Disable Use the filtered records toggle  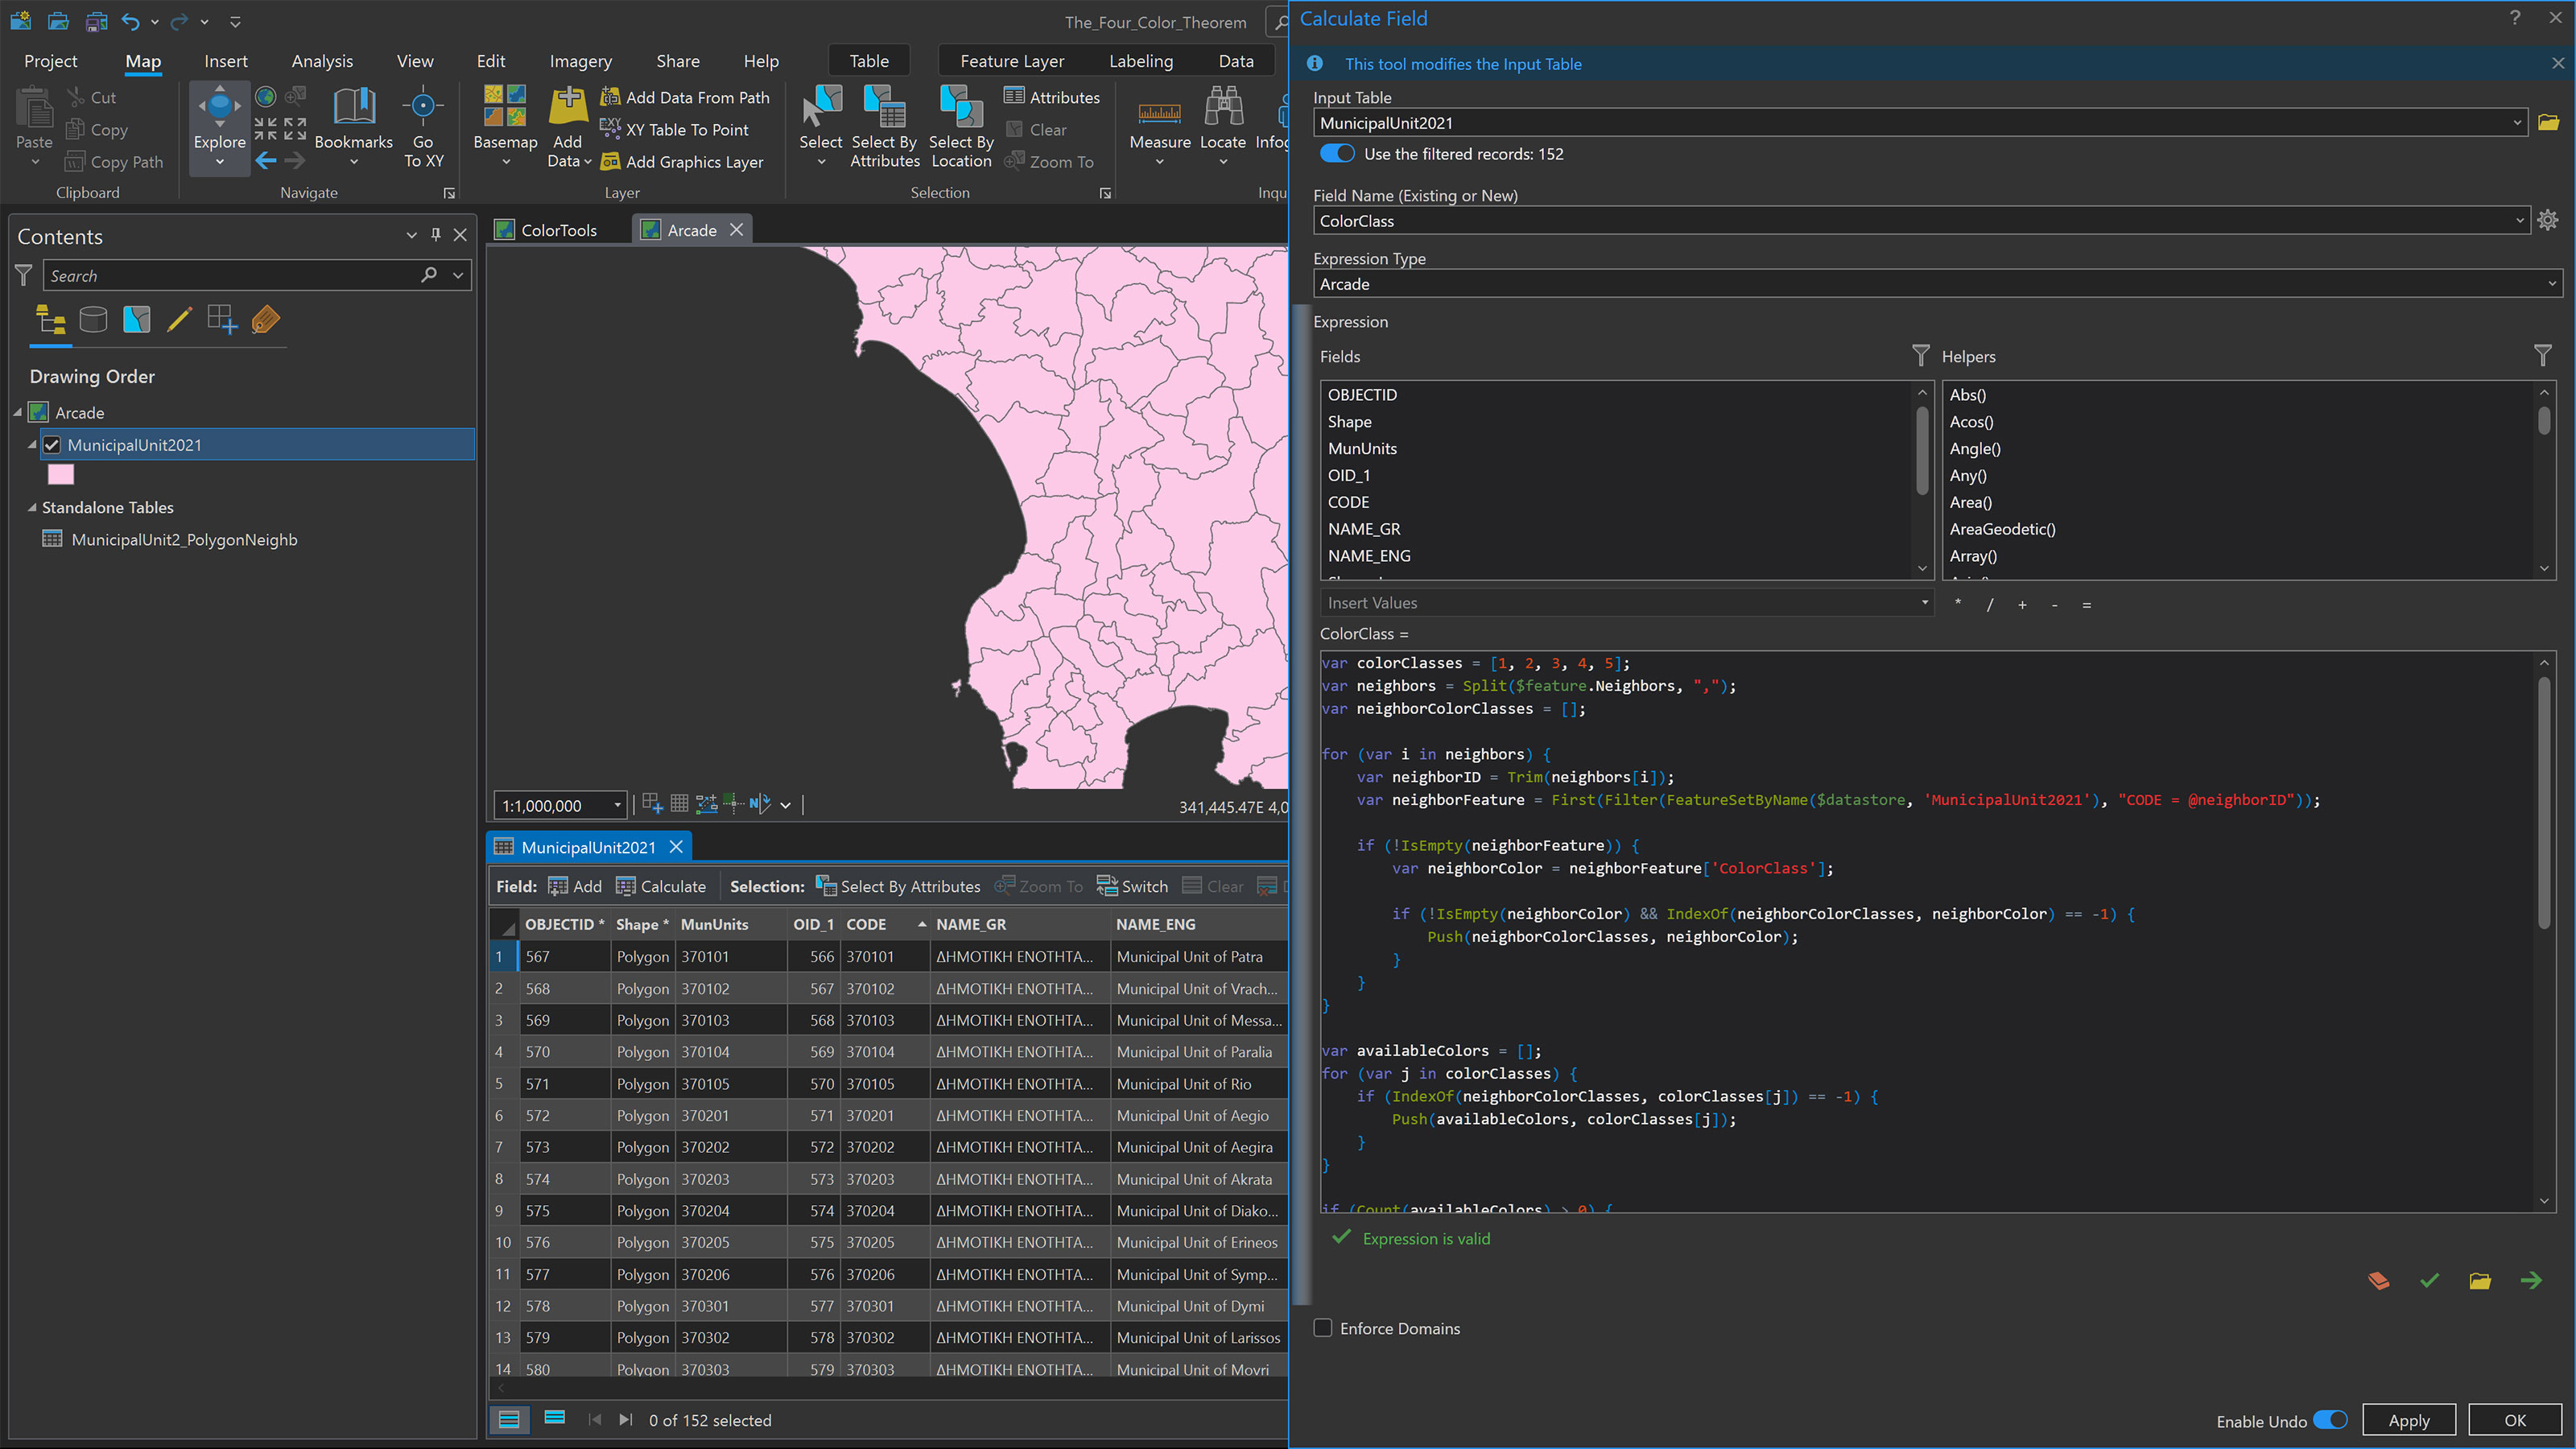[x=1337, y=154]
